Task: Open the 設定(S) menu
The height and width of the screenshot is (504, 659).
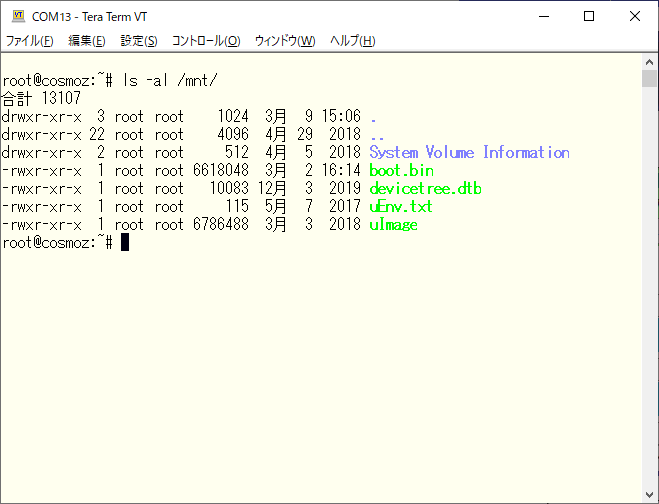Action: [x=139, y=41]
